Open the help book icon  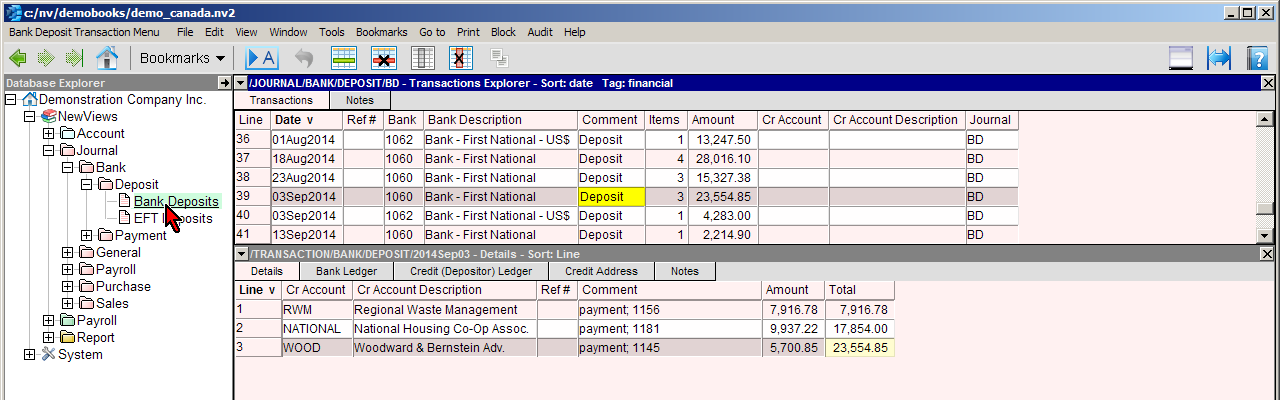(x=1258, y=58)
